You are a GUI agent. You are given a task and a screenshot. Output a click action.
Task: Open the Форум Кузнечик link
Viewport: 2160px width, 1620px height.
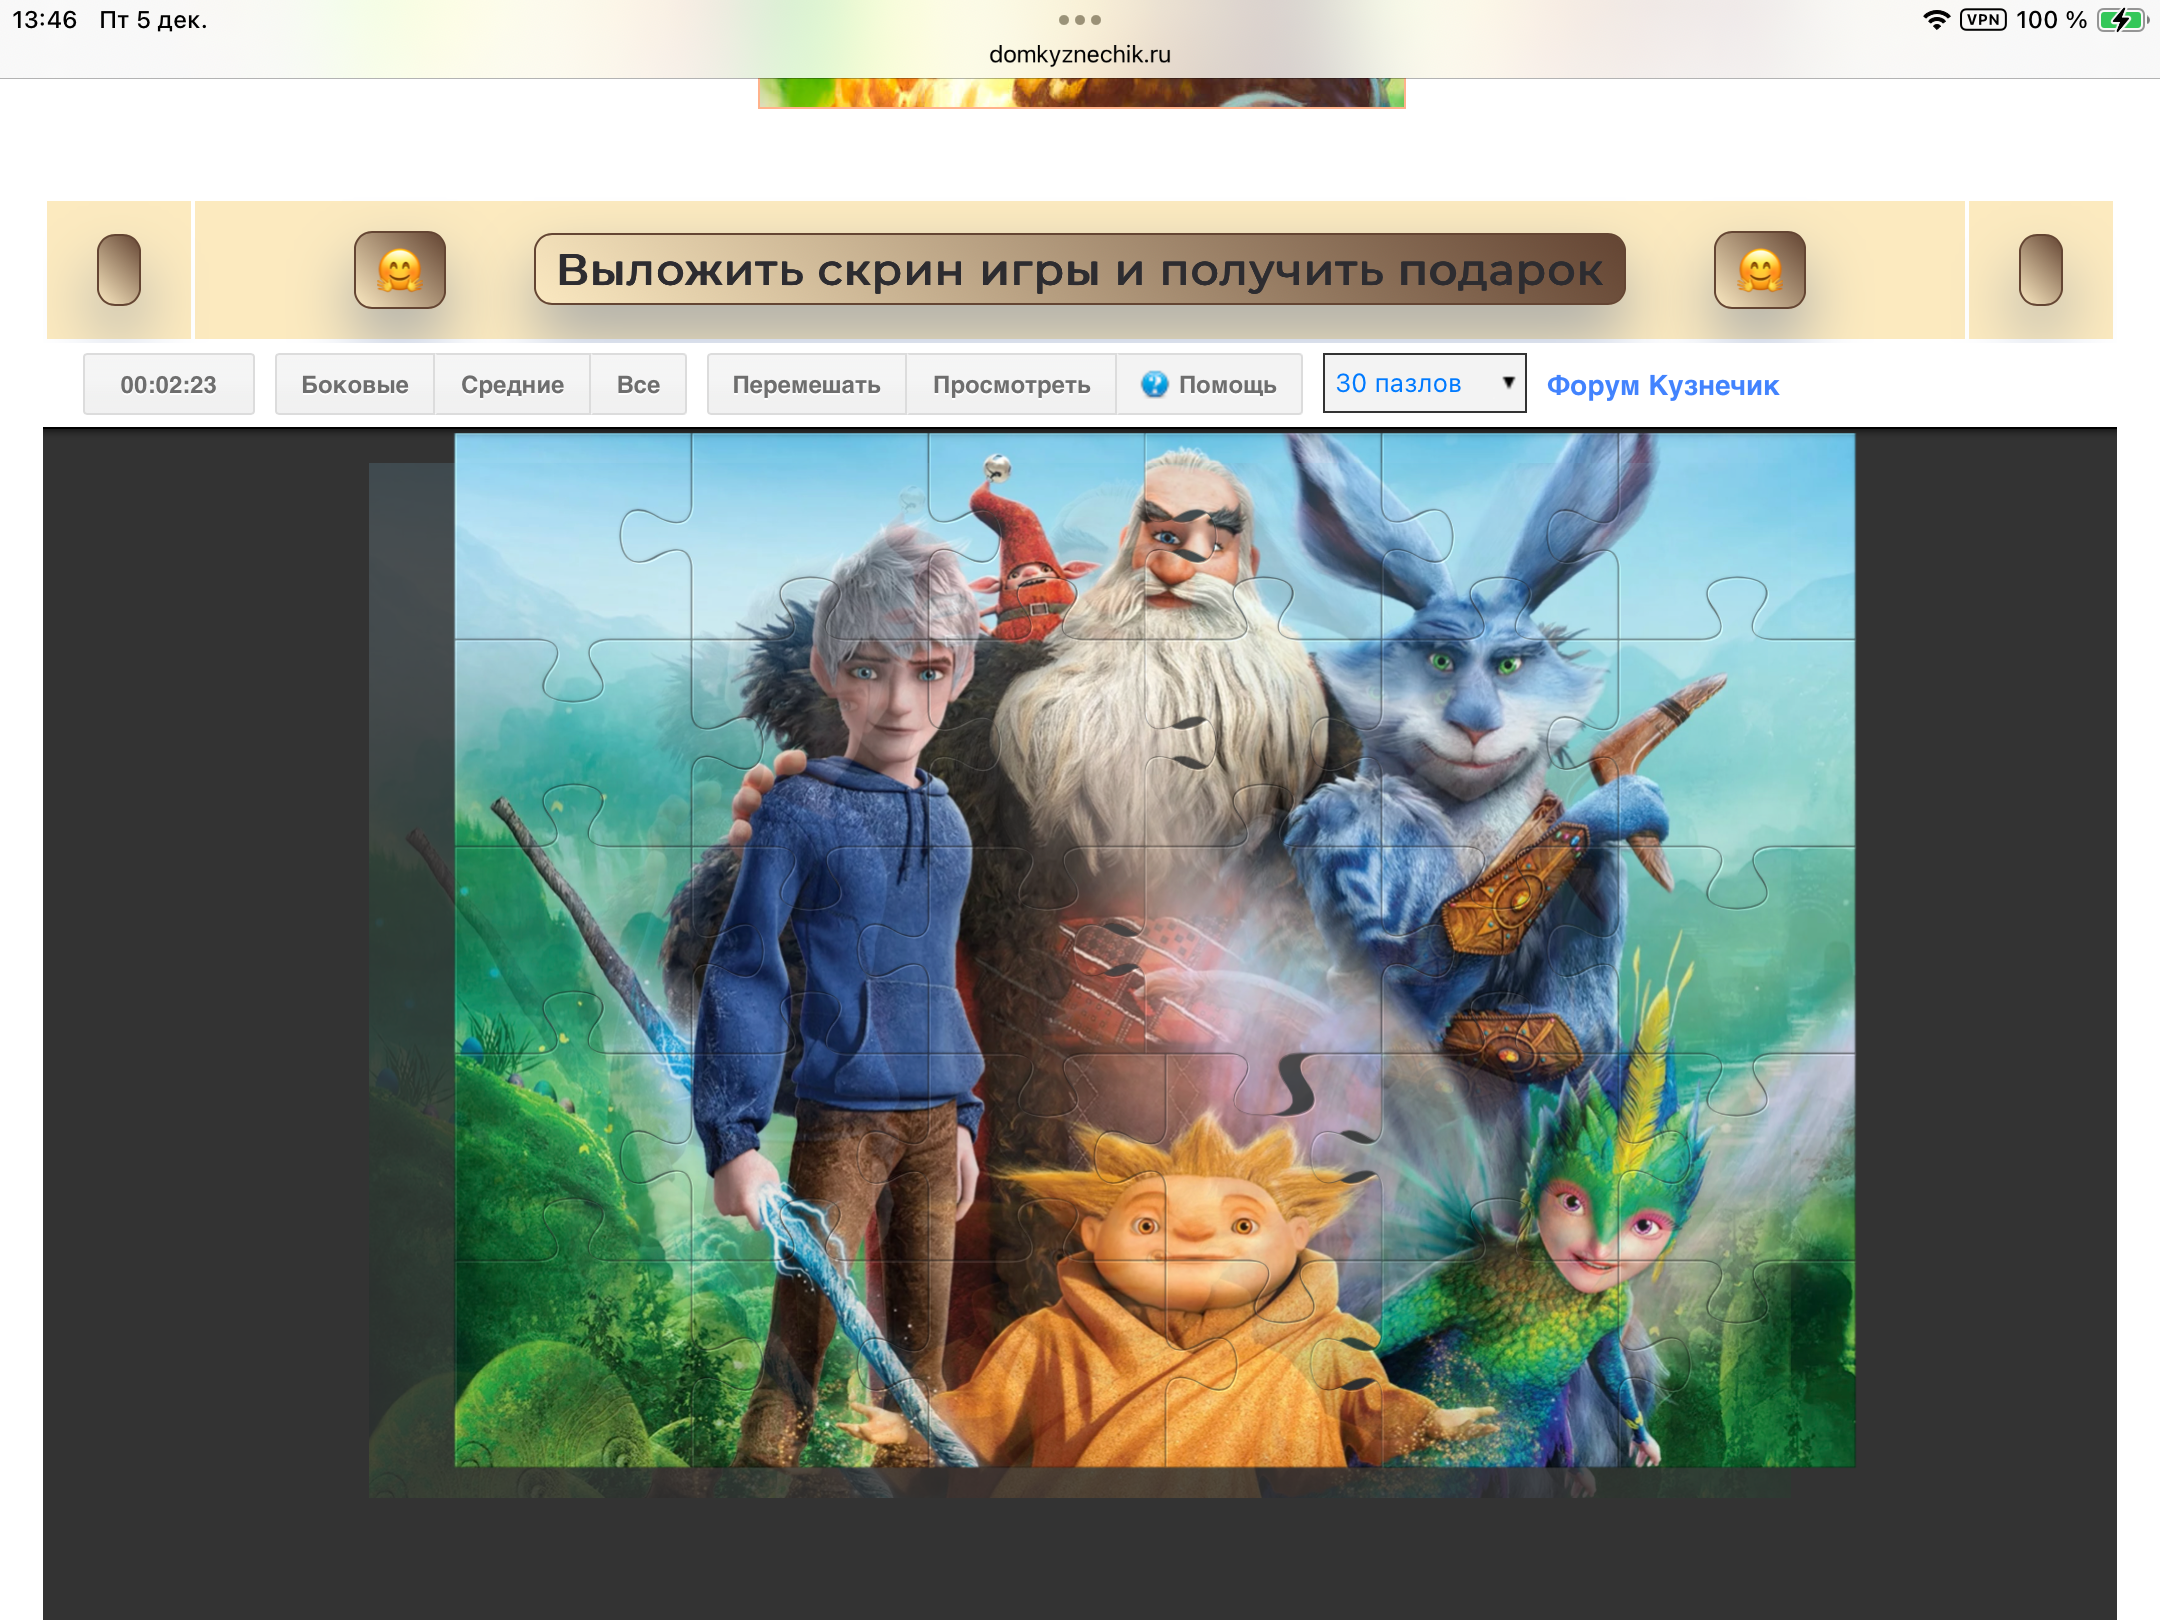pyautogui.click(x=1662, y=385)
